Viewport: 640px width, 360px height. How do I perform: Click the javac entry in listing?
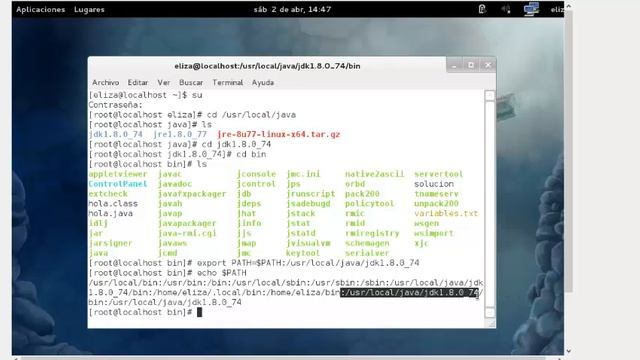170,174
